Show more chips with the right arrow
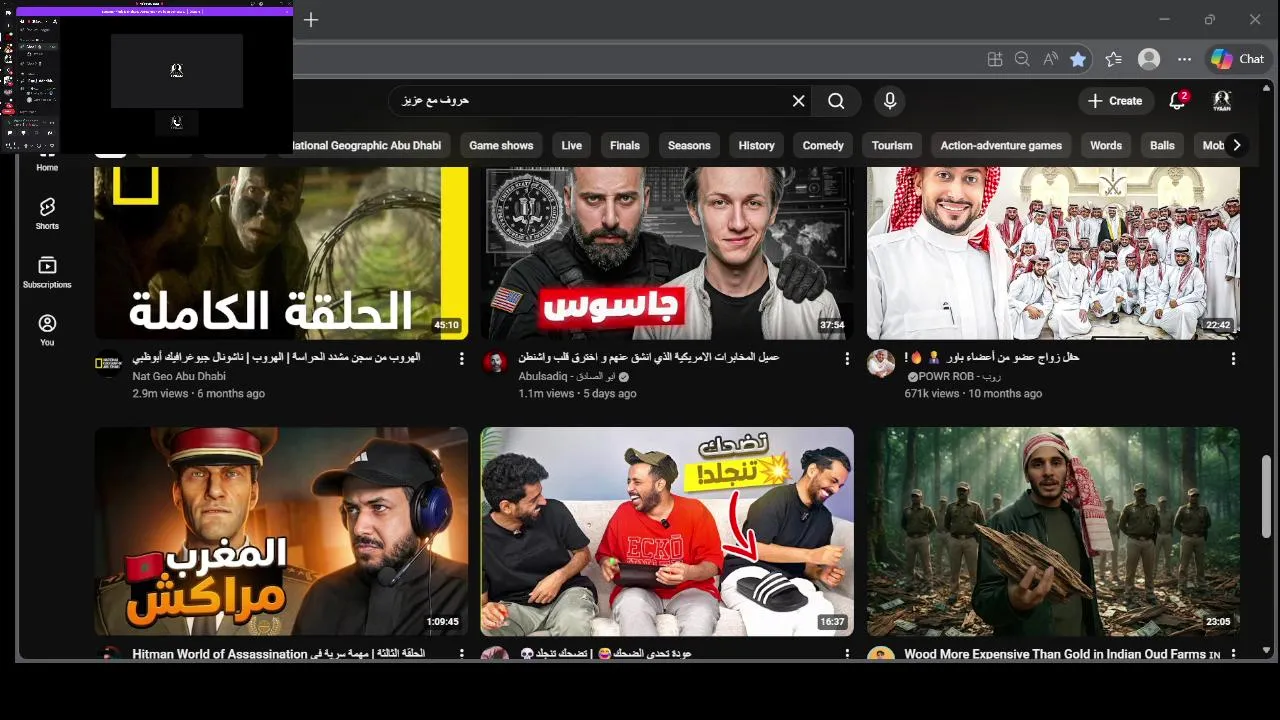 click(x=1237, y=145)
